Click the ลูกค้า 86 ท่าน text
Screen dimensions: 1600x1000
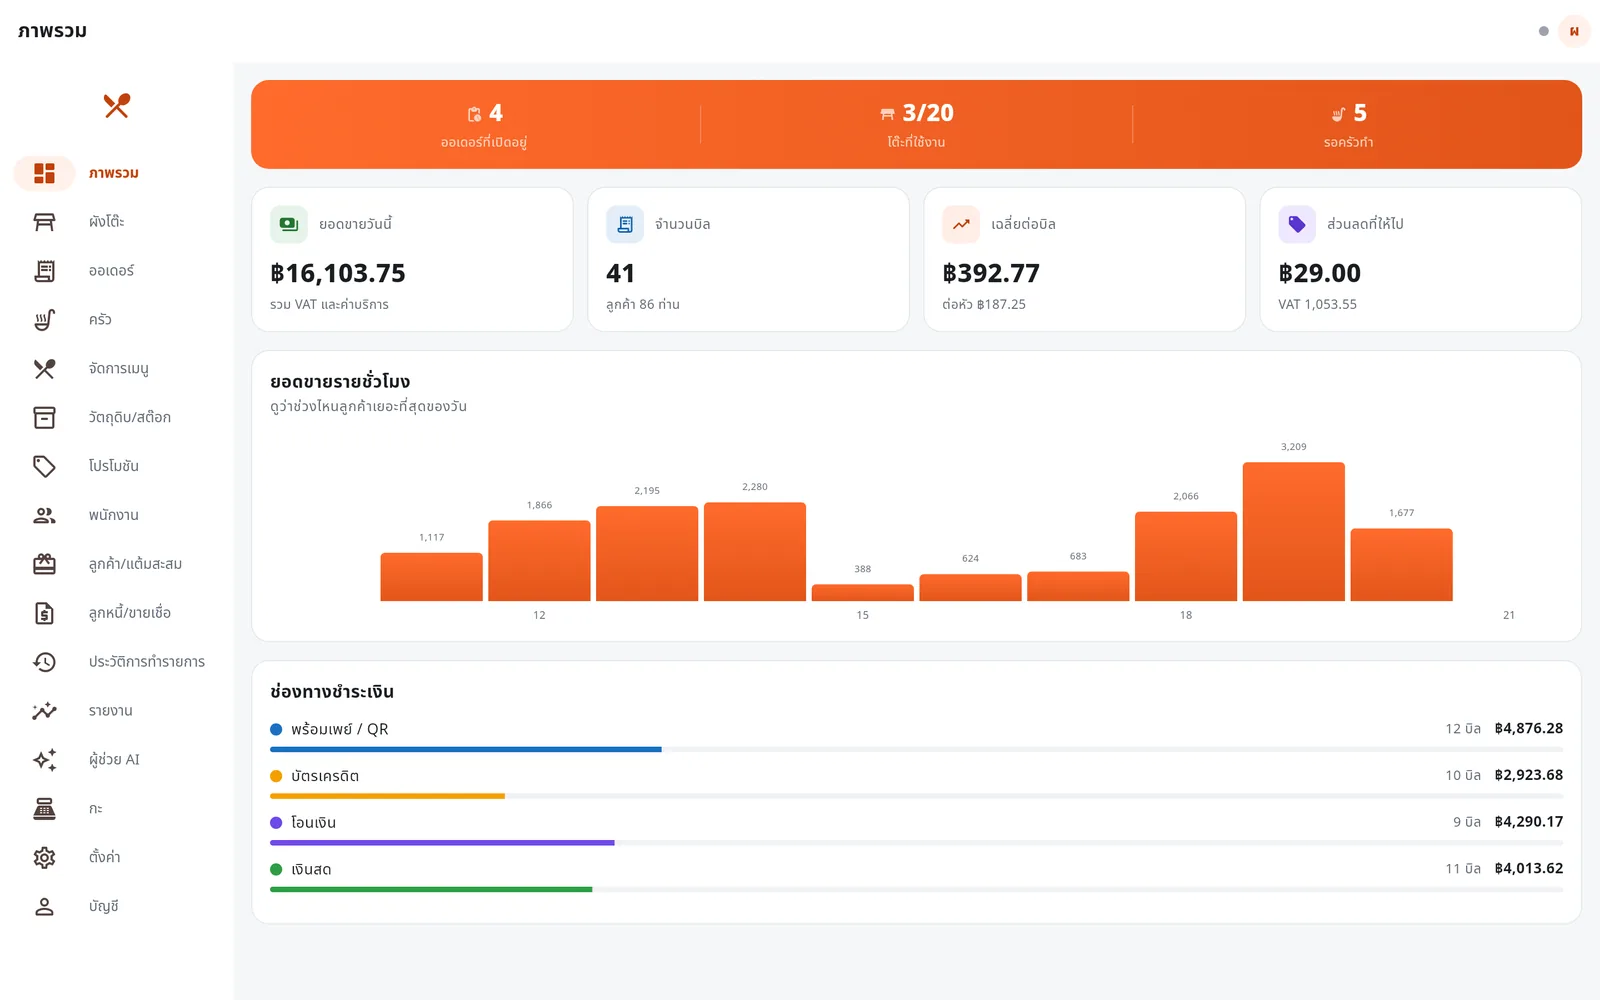(x=643, y=304)
